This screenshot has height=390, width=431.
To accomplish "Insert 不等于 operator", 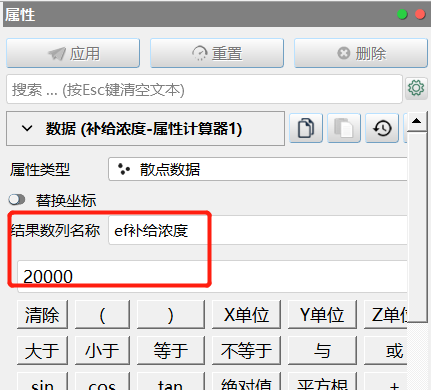I will [246, 350].
